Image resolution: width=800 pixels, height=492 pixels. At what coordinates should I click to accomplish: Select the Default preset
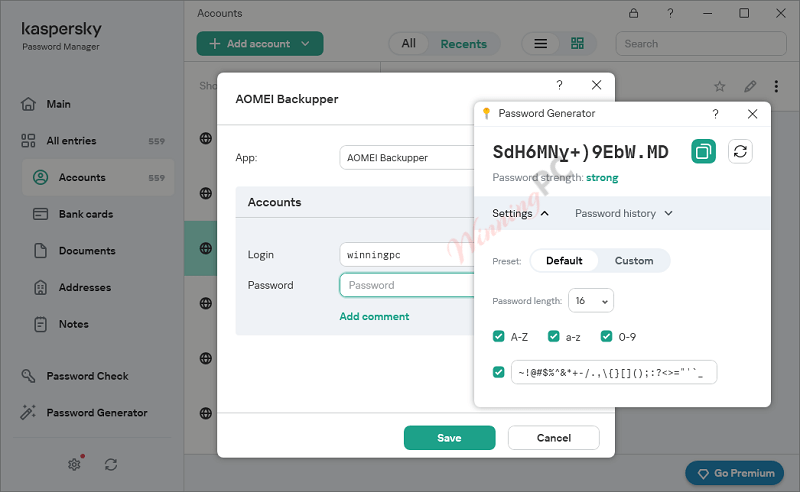(x=564, y=261)
